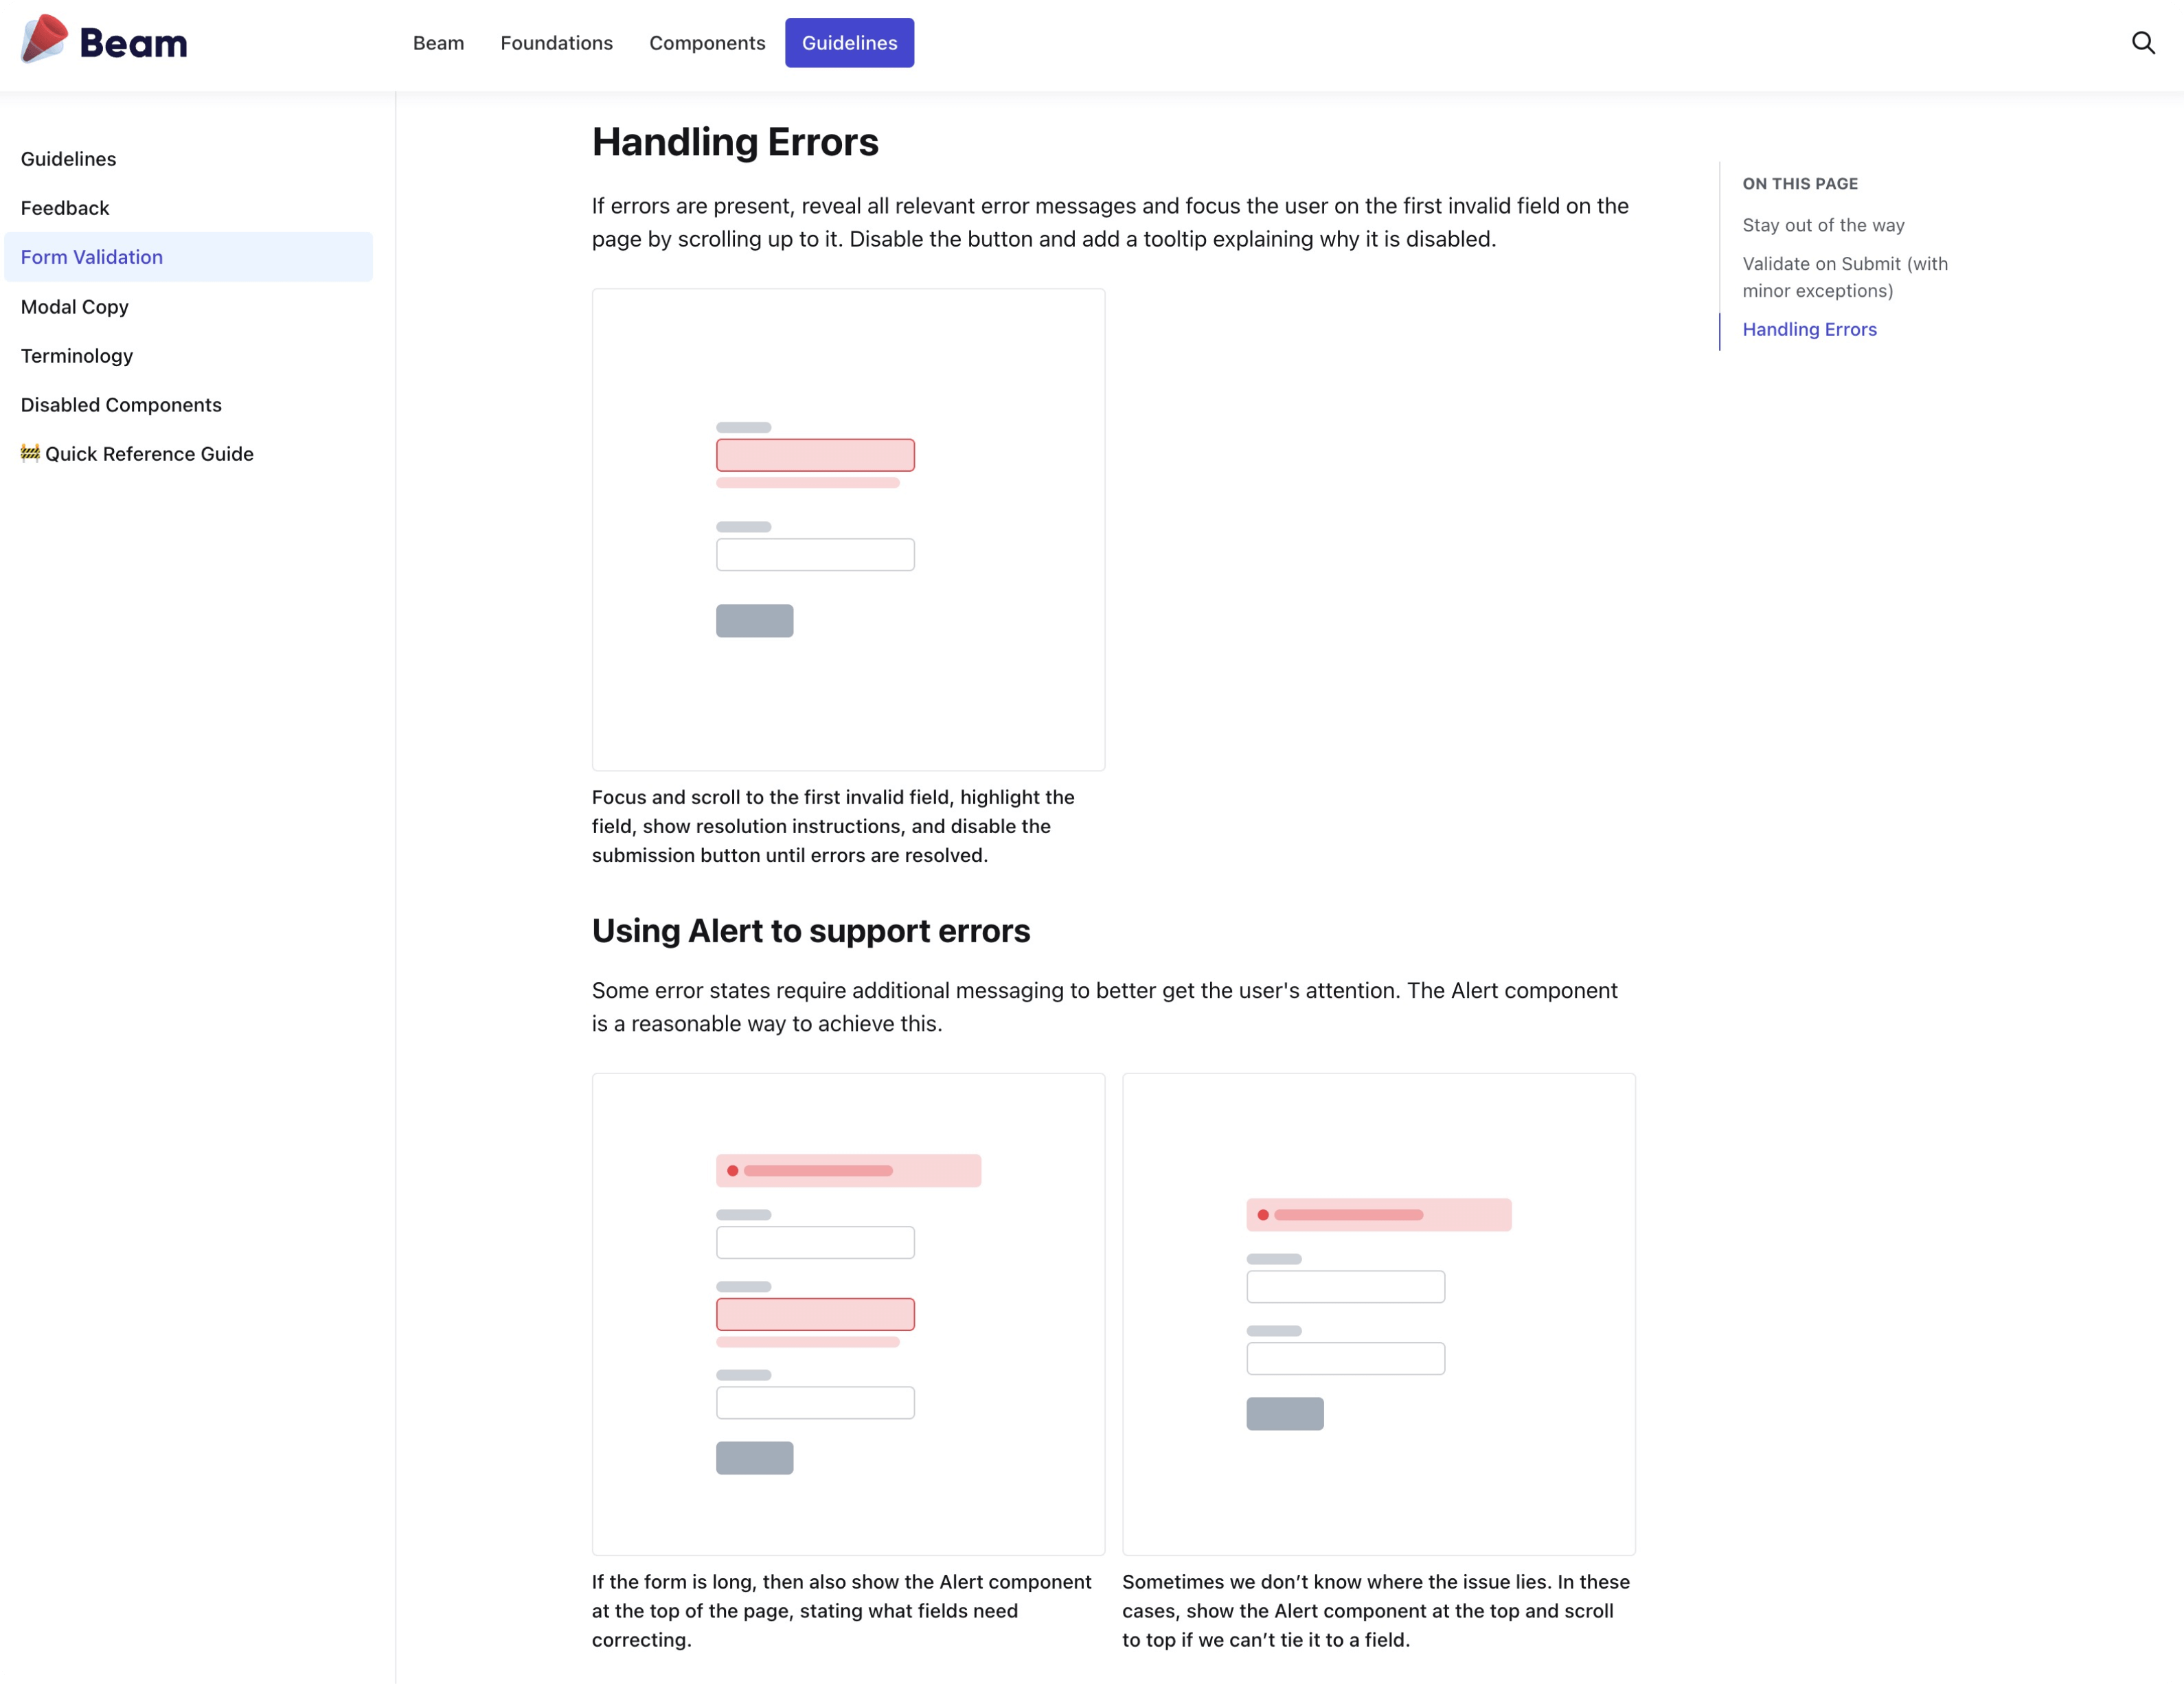
Task: Open Modal Copy guideline page
Action: pyautogui.click(x=75, y=307)
